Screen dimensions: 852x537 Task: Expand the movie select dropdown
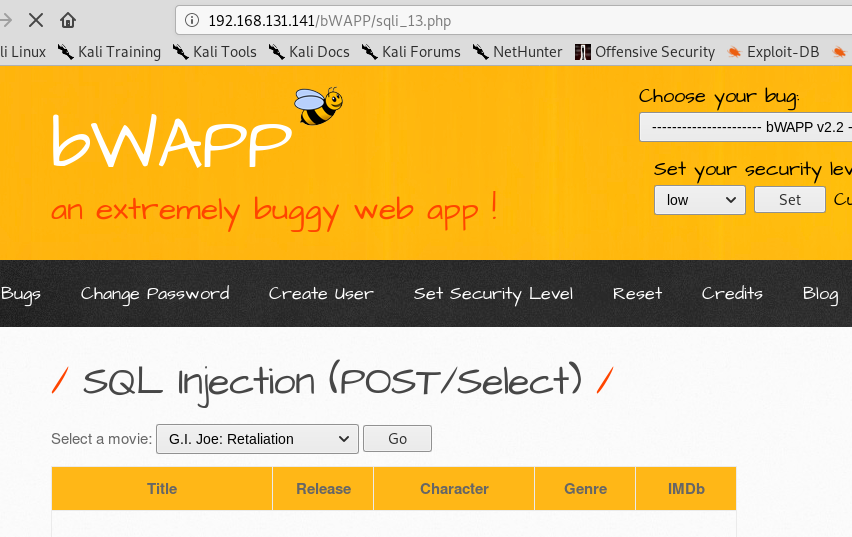point(258,439)
